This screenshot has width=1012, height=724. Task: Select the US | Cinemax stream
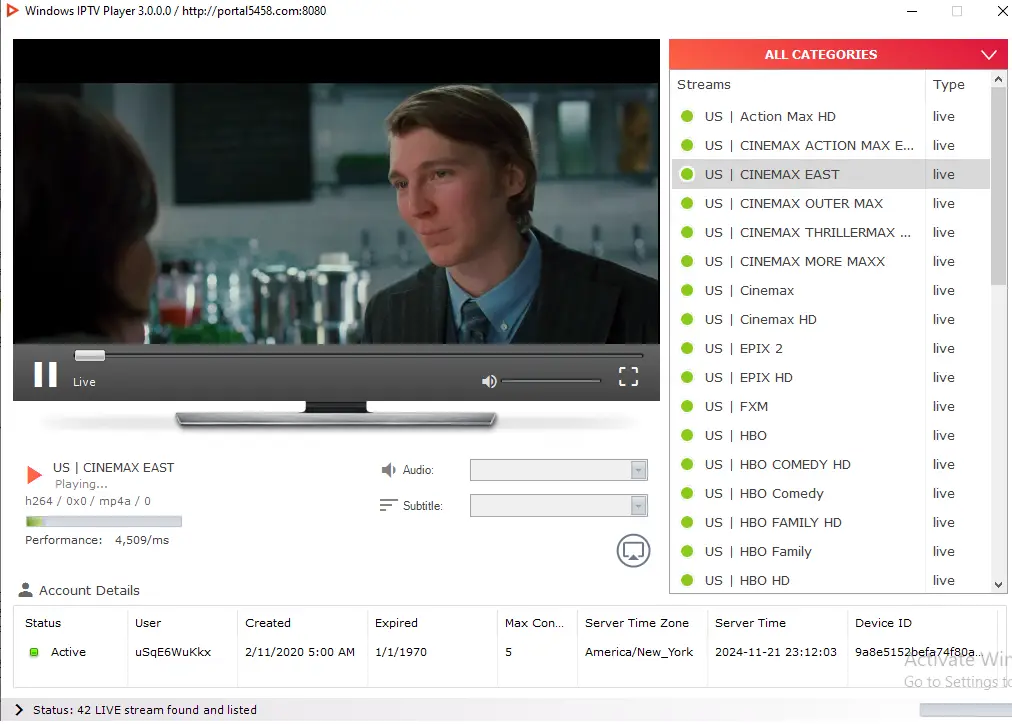[x=830, y=290]
